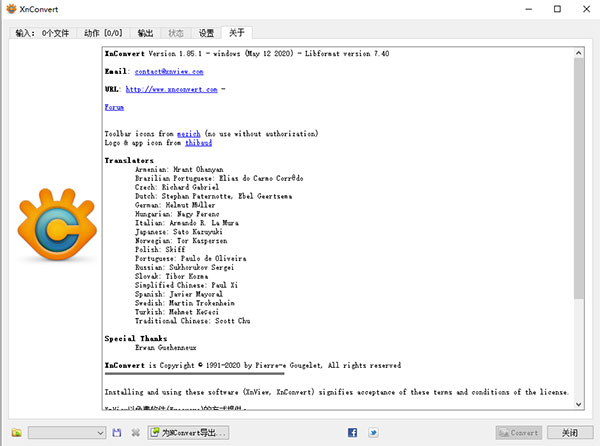
Task: Select the 关于 tab
Action: coord(237,33)
